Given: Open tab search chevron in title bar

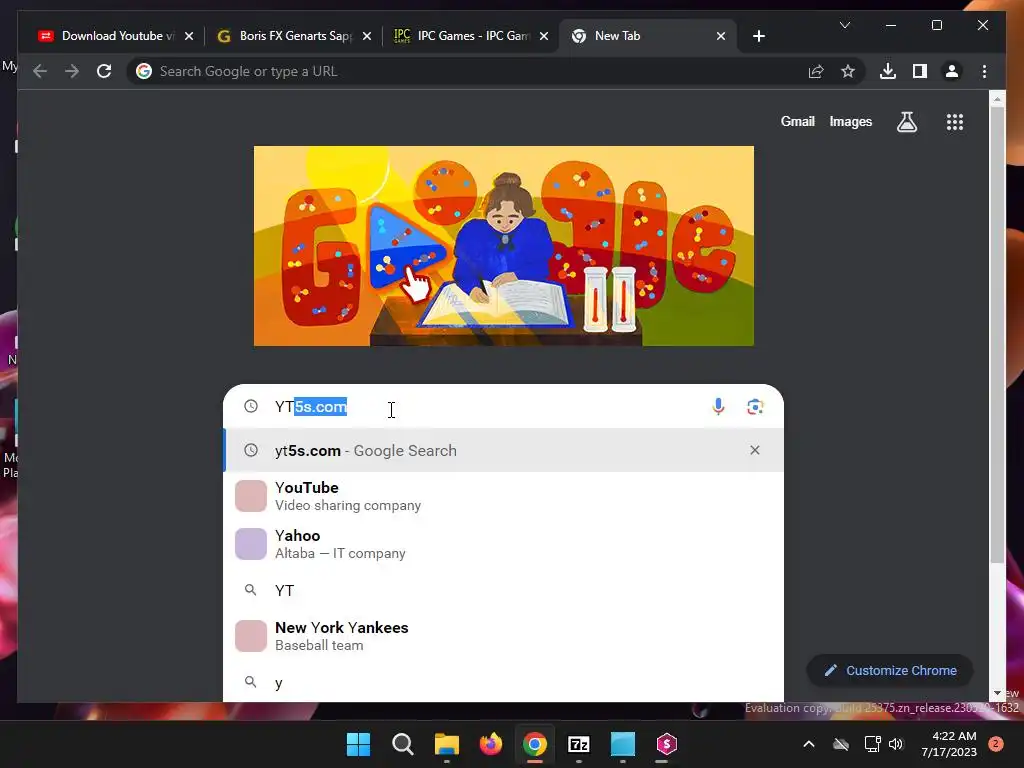Looking at the screenshot, I should [845, 25].
